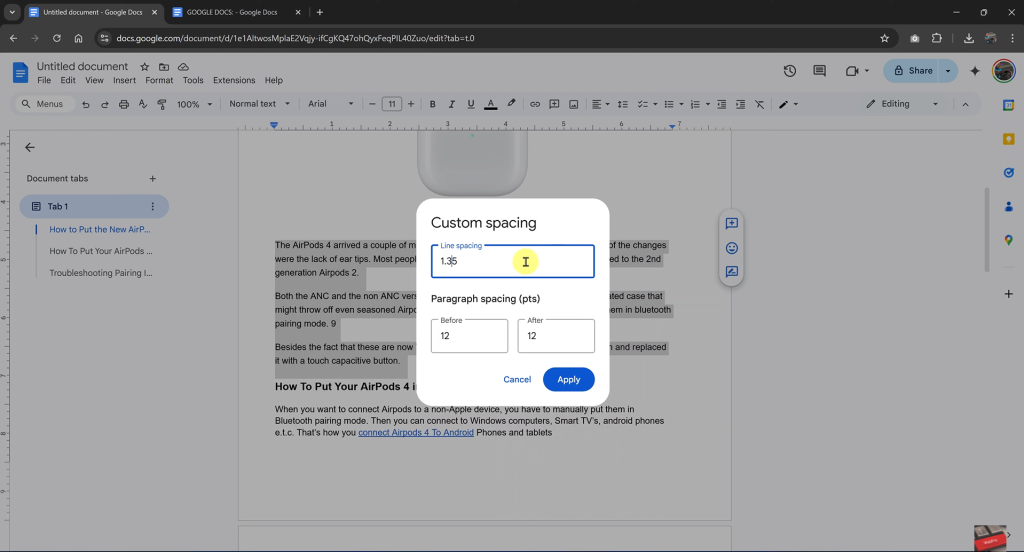Star the Untitled document
The width and height of the screenshot is (1024, 552).
pos(144,67)
